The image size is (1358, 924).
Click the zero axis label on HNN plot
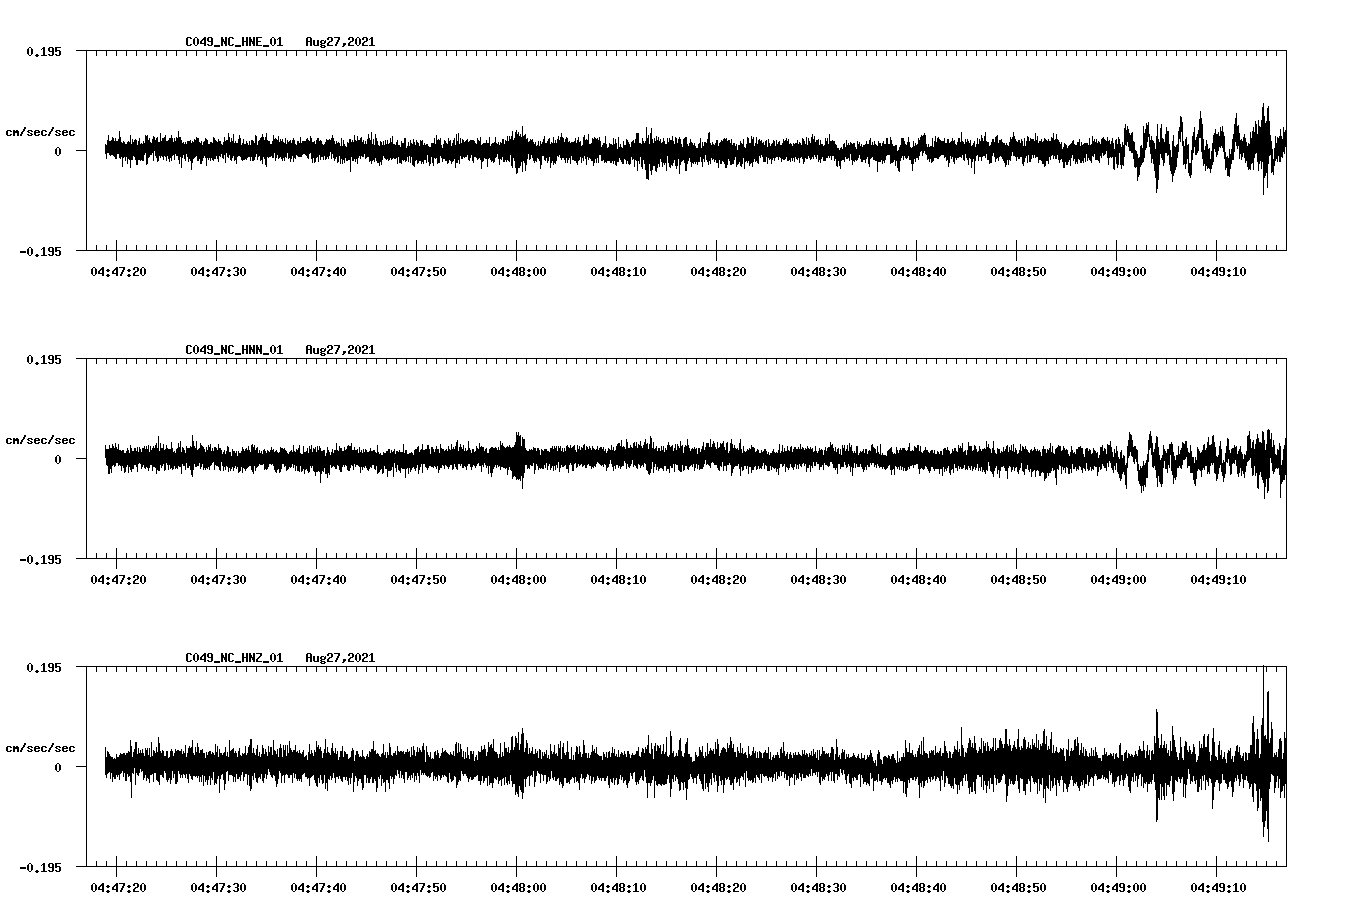coord(58,459)
